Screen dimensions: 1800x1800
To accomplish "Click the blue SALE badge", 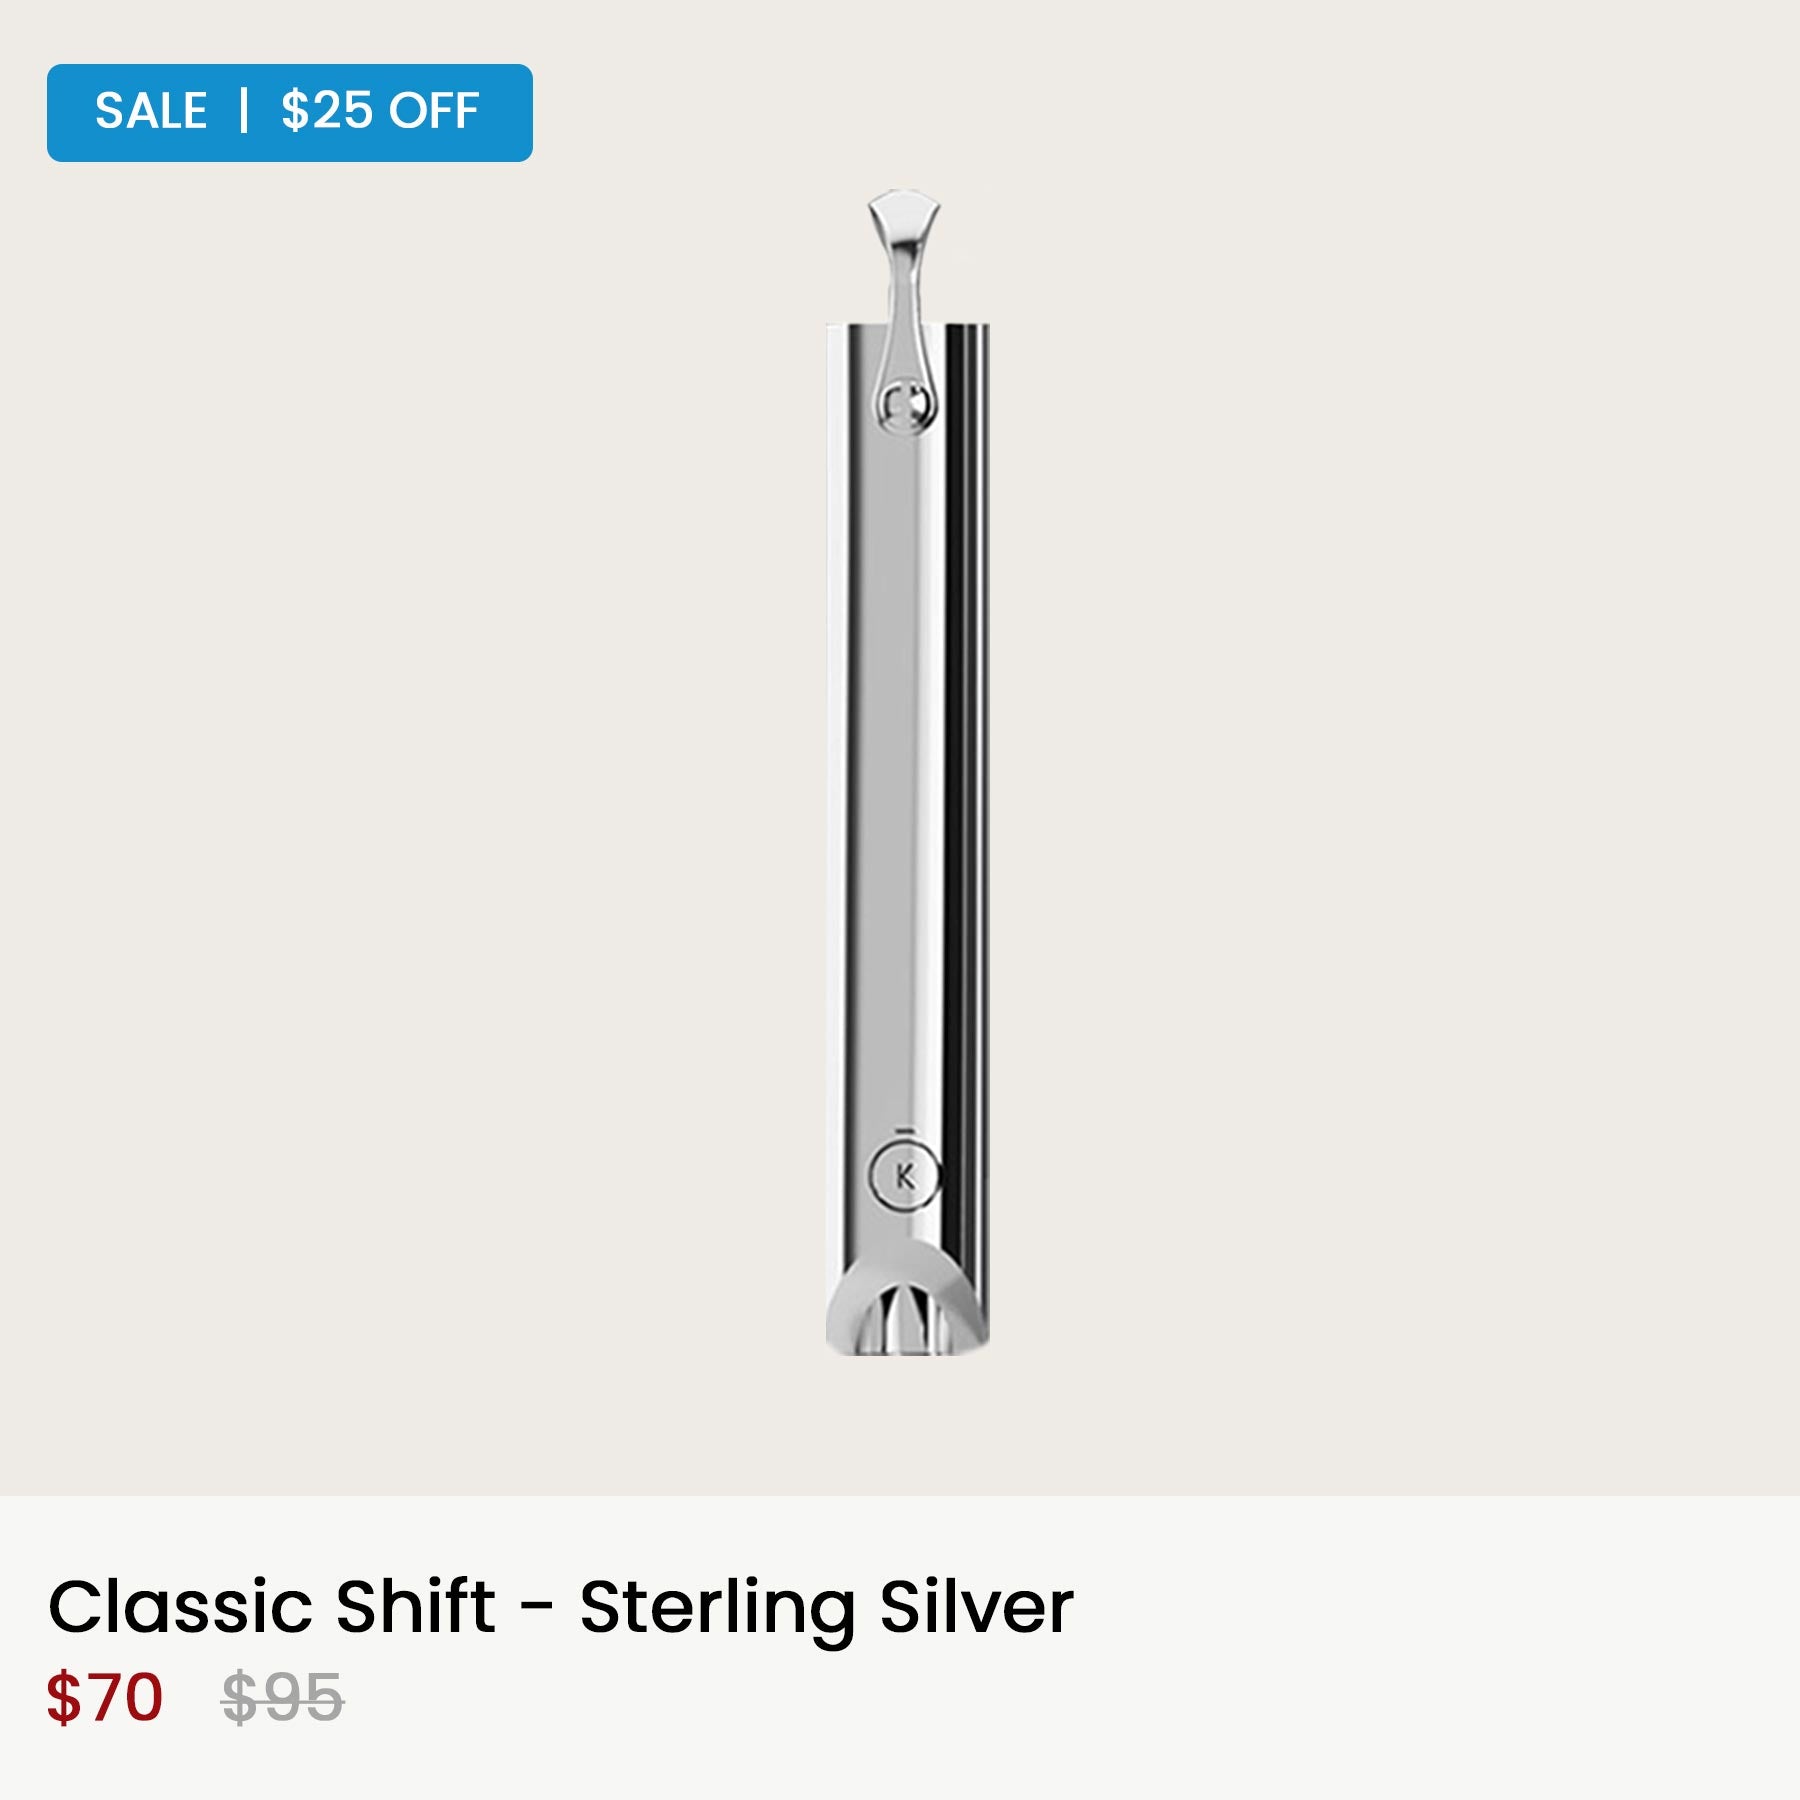I will (x=289, y=113).
